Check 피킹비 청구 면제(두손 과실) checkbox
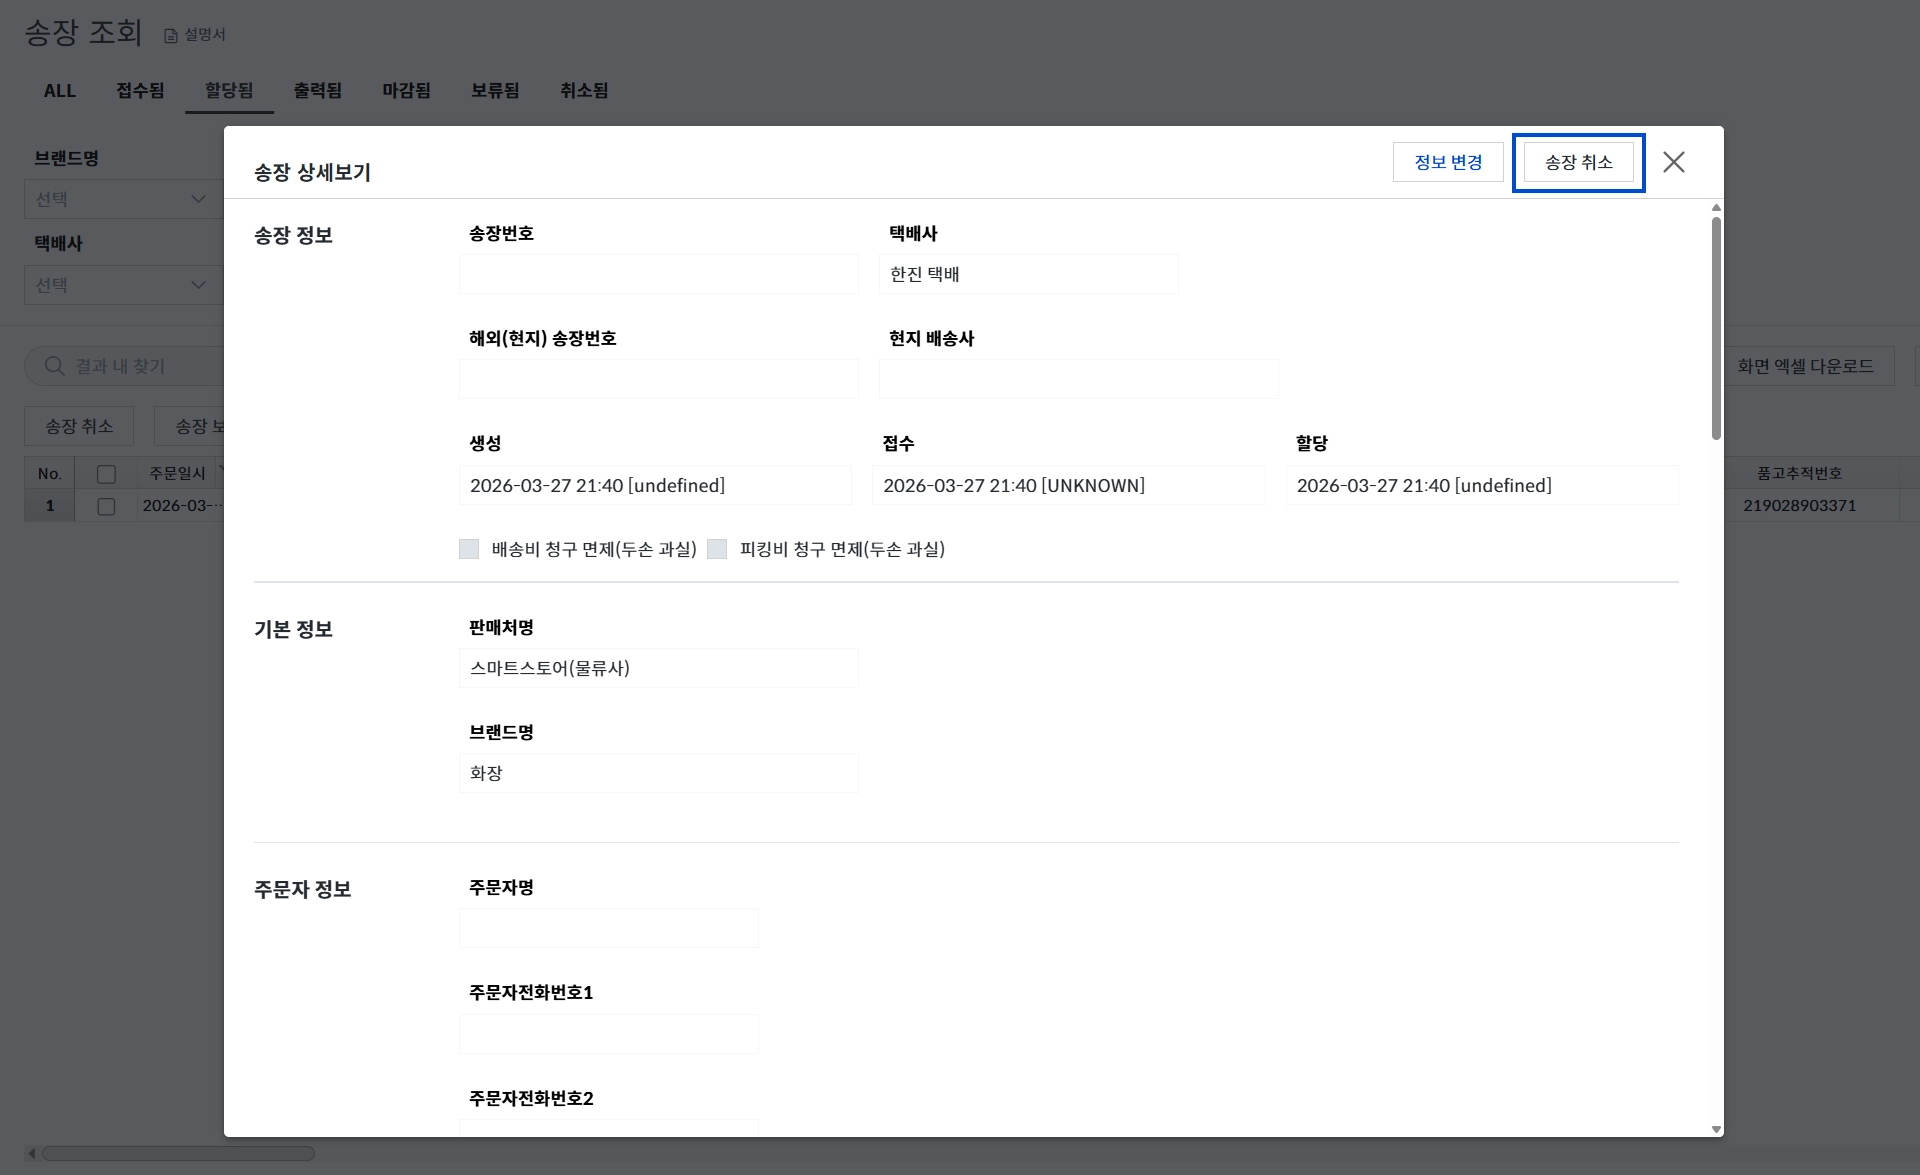Viewport: 1920px width, 1175px height. point(717,549)
